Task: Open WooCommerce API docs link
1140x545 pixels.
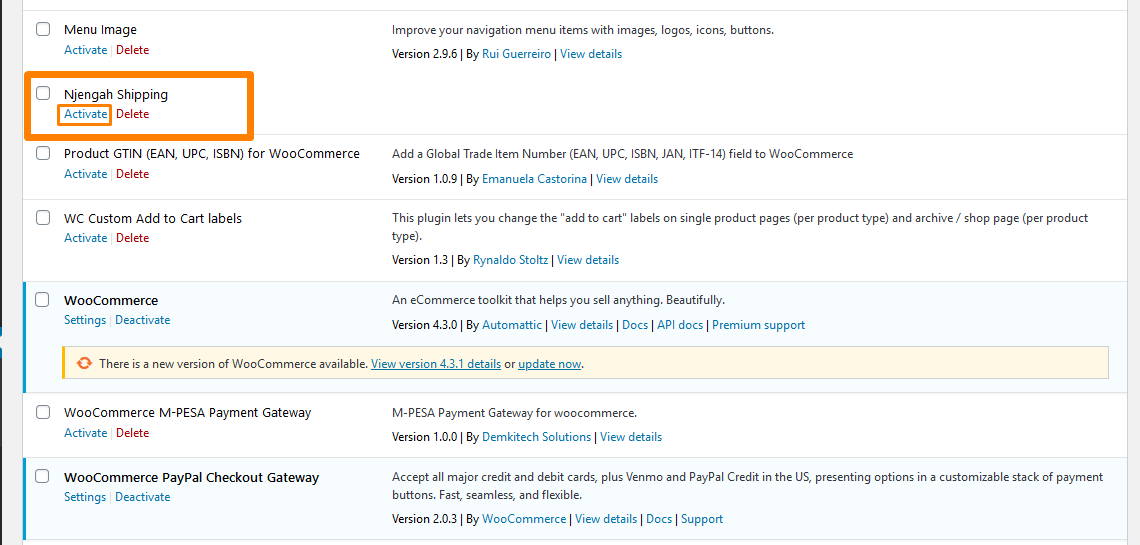Action: pyautogui.click(x=680, y=325)
